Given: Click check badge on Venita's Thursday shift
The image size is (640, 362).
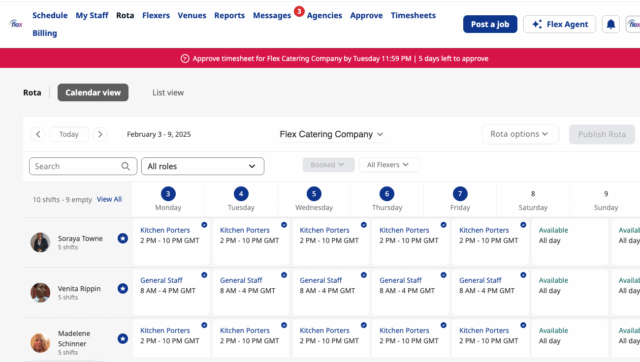Looking at the screenshot, I should [443, 275].
